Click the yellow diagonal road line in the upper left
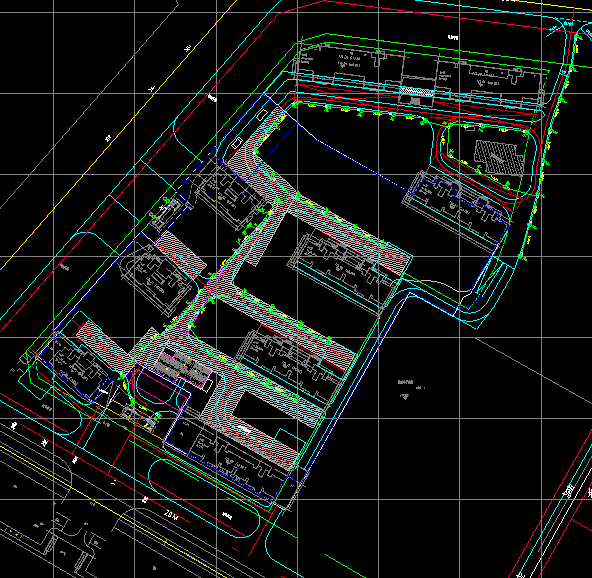Image resolution: width=592 pixels, height=578 pixels. (113, 135)
